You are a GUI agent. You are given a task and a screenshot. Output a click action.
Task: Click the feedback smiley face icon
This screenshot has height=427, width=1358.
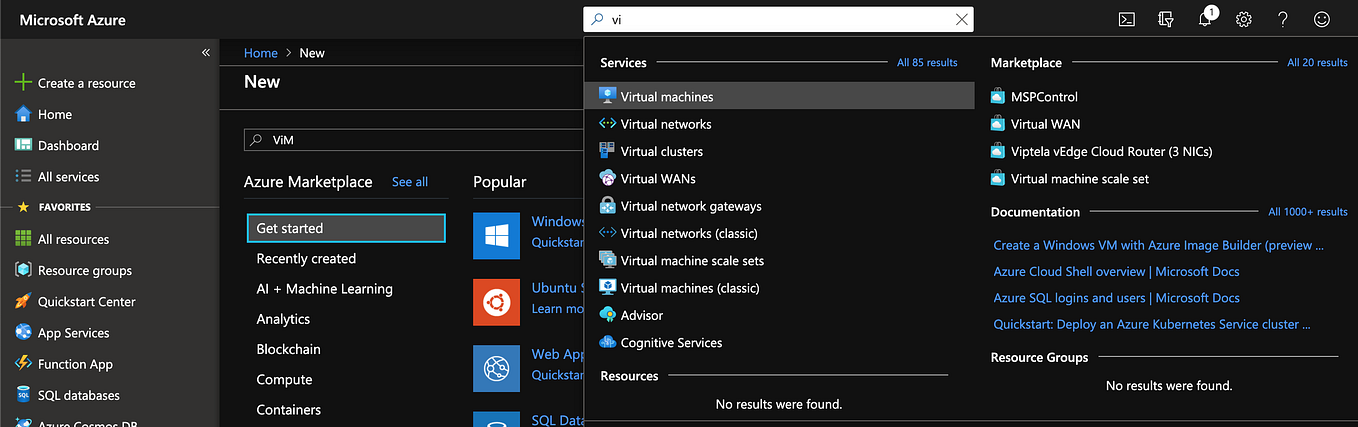[x=1322, y=19]
